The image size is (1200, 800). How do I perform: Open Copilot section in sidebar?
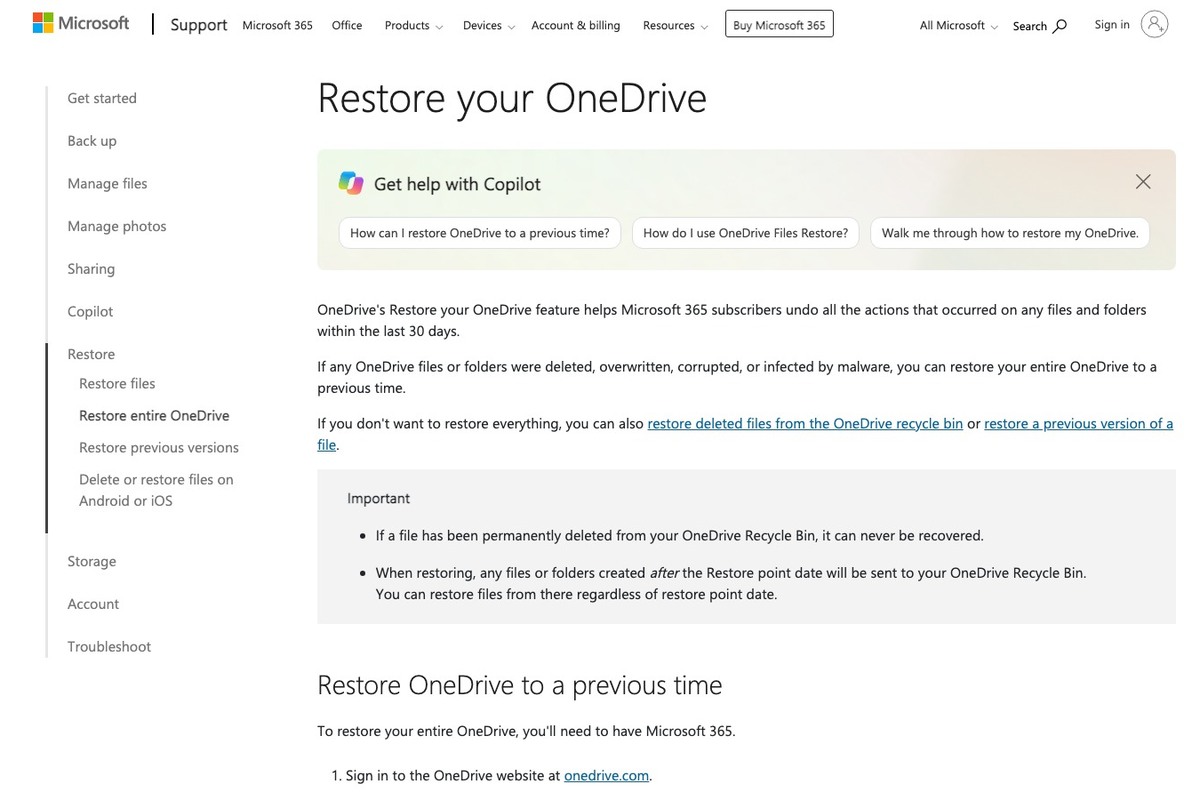[x=90, y=311]
